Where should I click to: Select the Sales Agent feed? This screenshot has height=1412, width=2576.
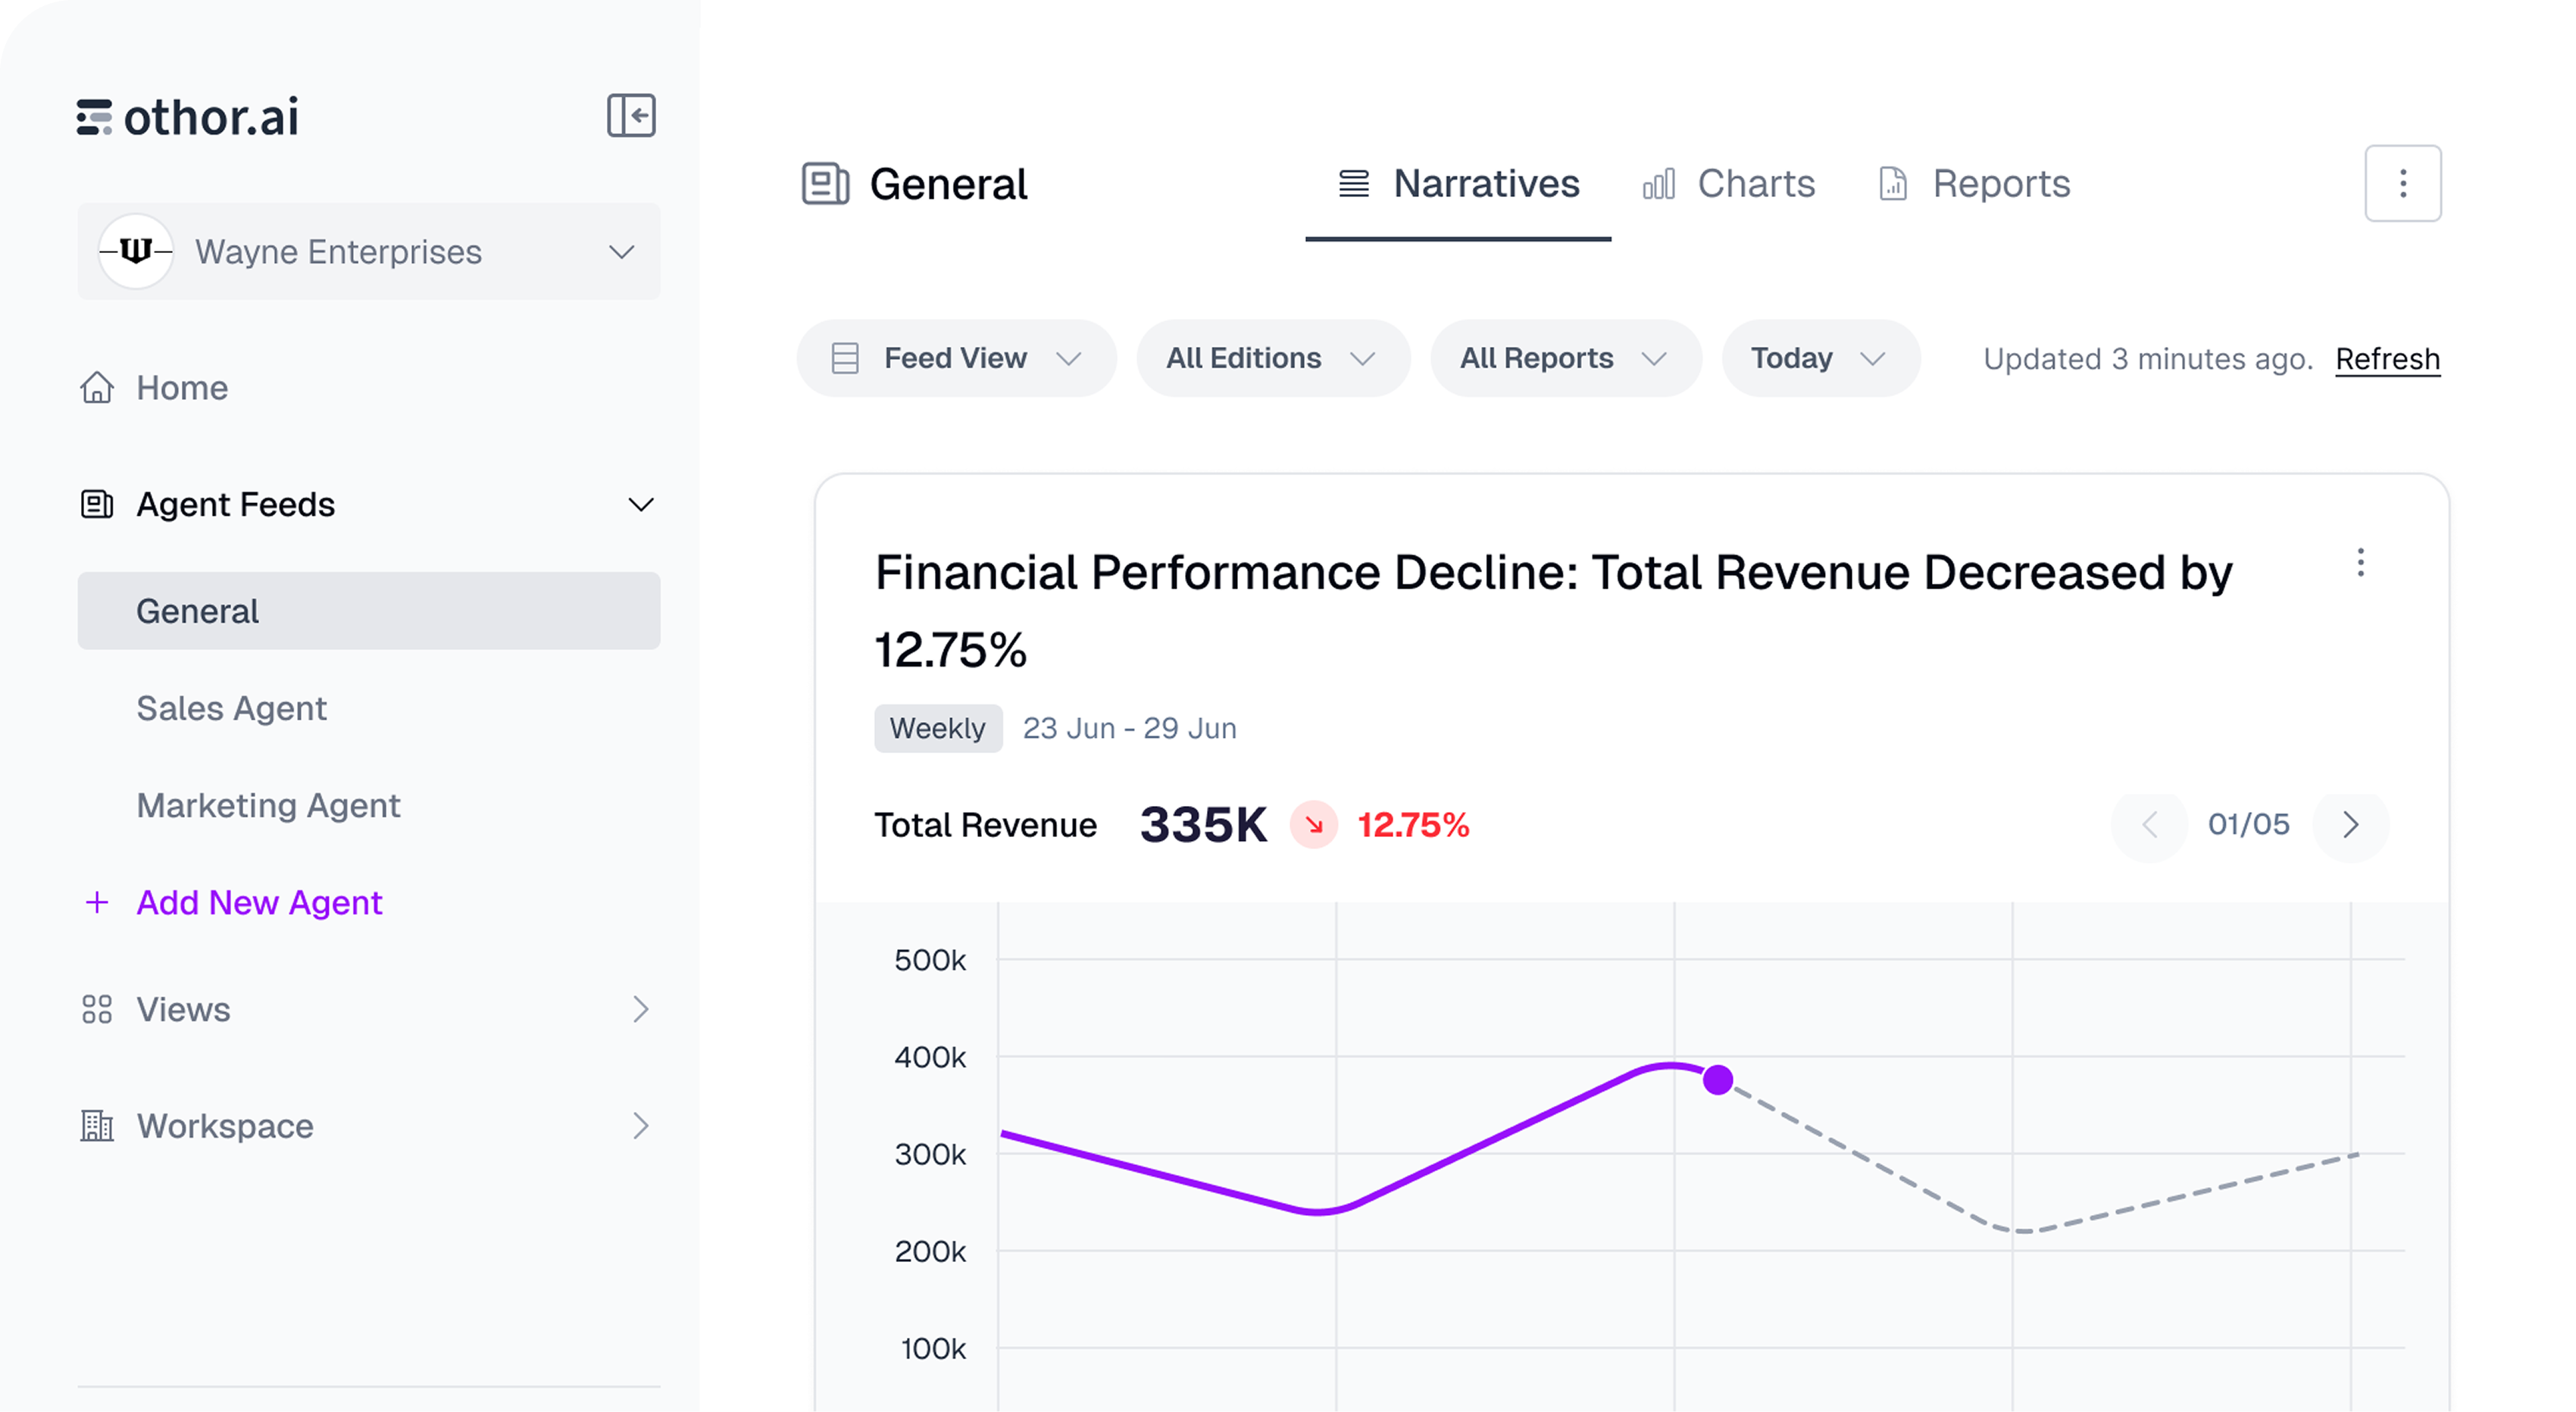[x=232, y=708]
